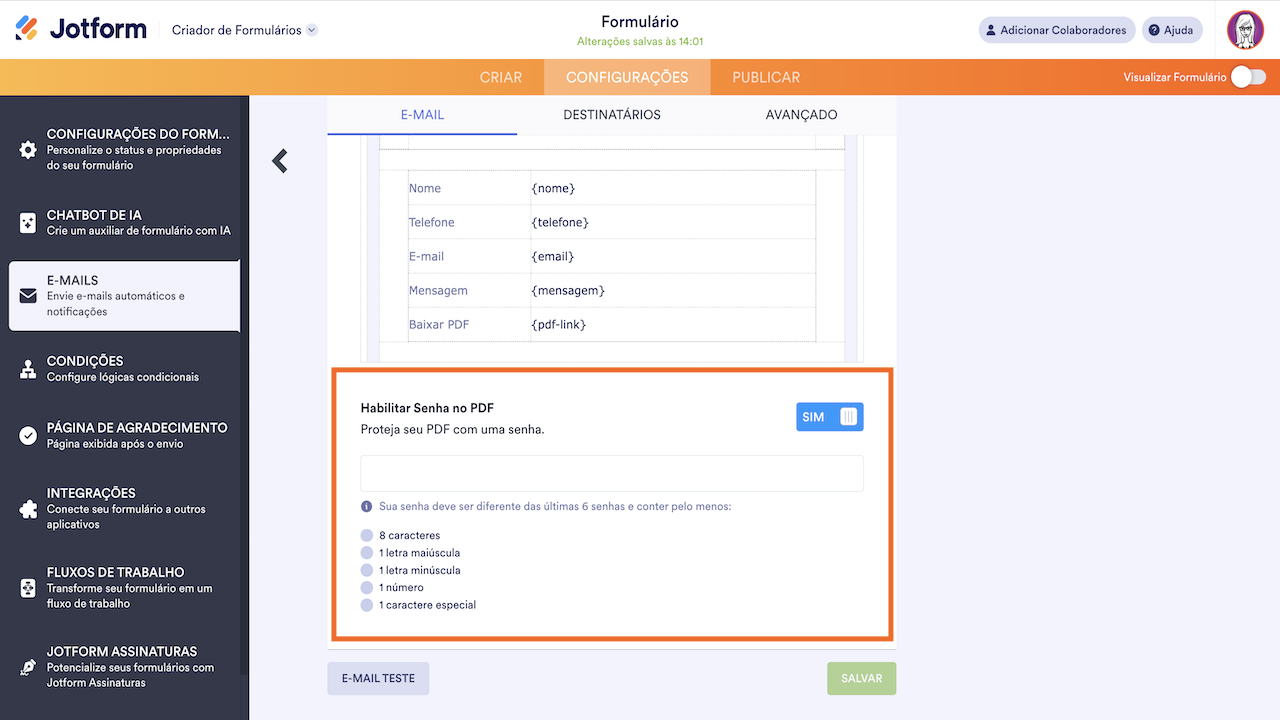Switch to the Destinatários tab
Image resolution: width=1280 pixels, height=720 pixels.
(x=612, y=115)
